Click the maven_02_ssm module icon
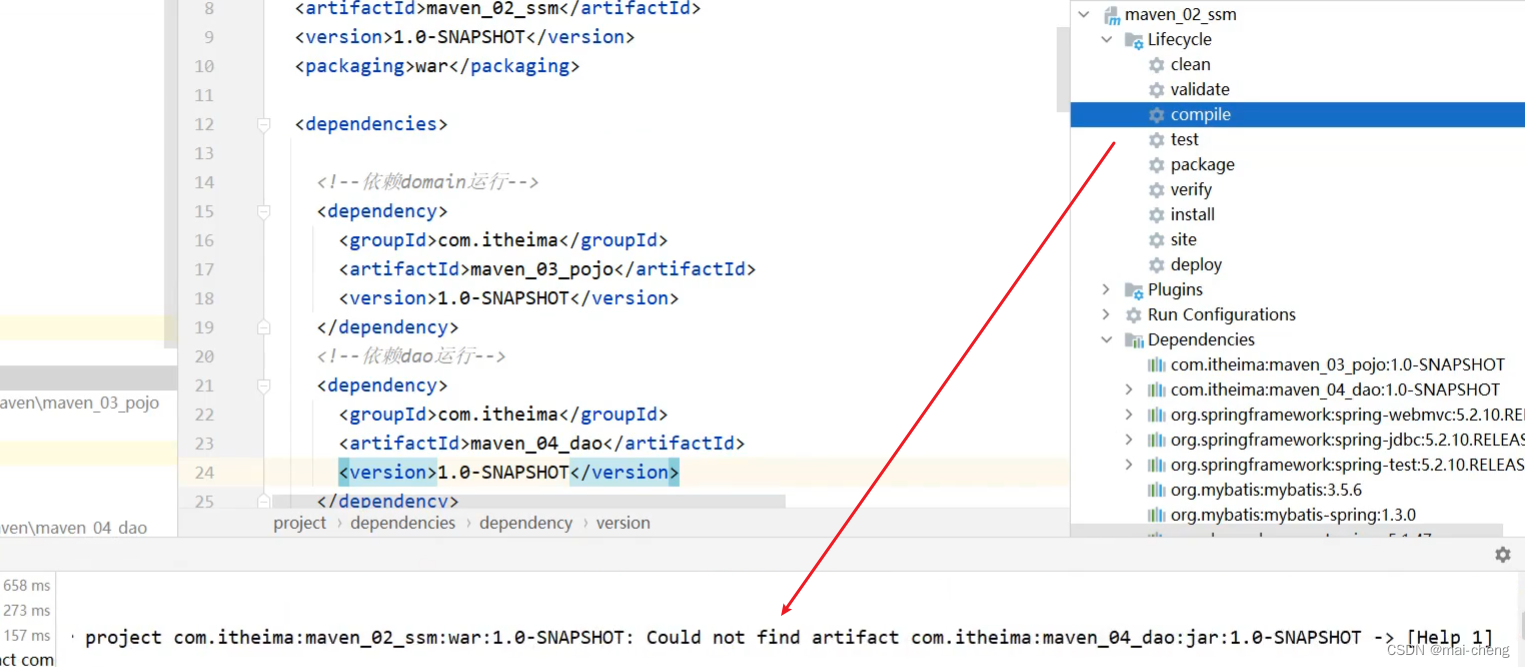 [1111, 15]
